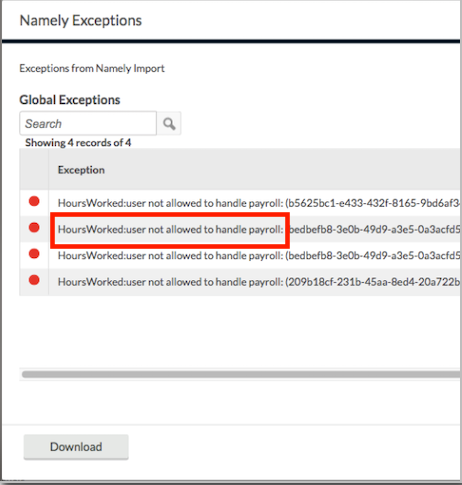Select exception row starting with b5625bc1 ID
This screenshot has width=462, height=485.
coord(240,203)
